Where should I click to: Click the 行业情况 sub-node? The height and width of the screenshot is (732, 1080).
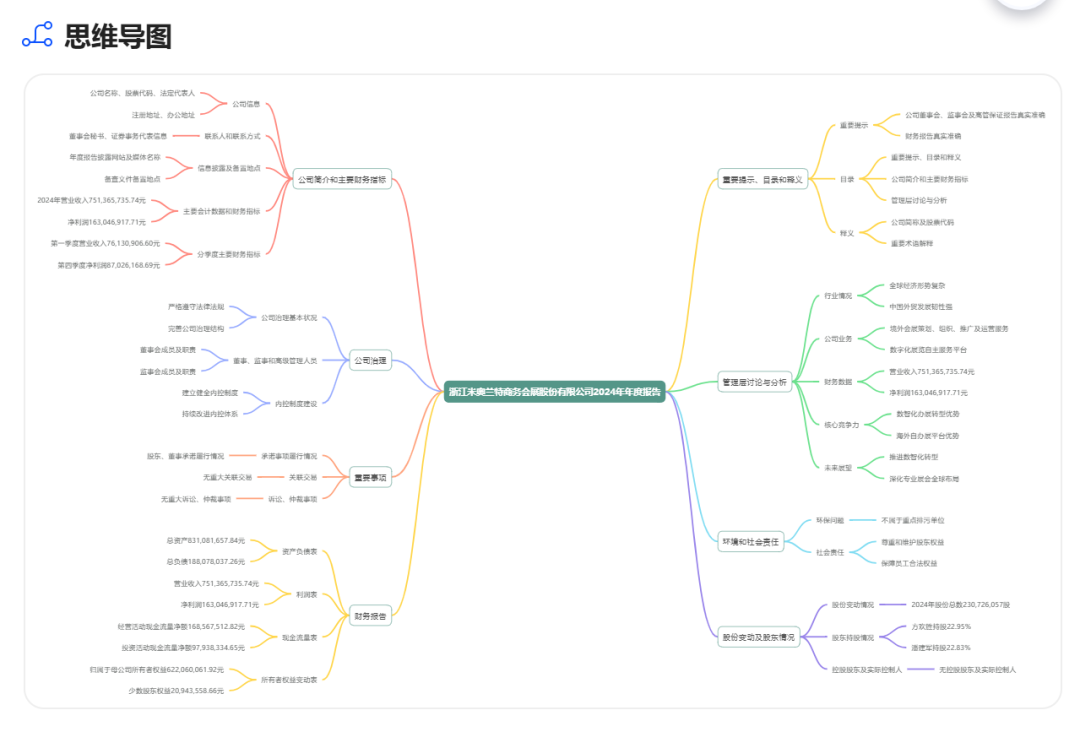click(x=838, y=296)
